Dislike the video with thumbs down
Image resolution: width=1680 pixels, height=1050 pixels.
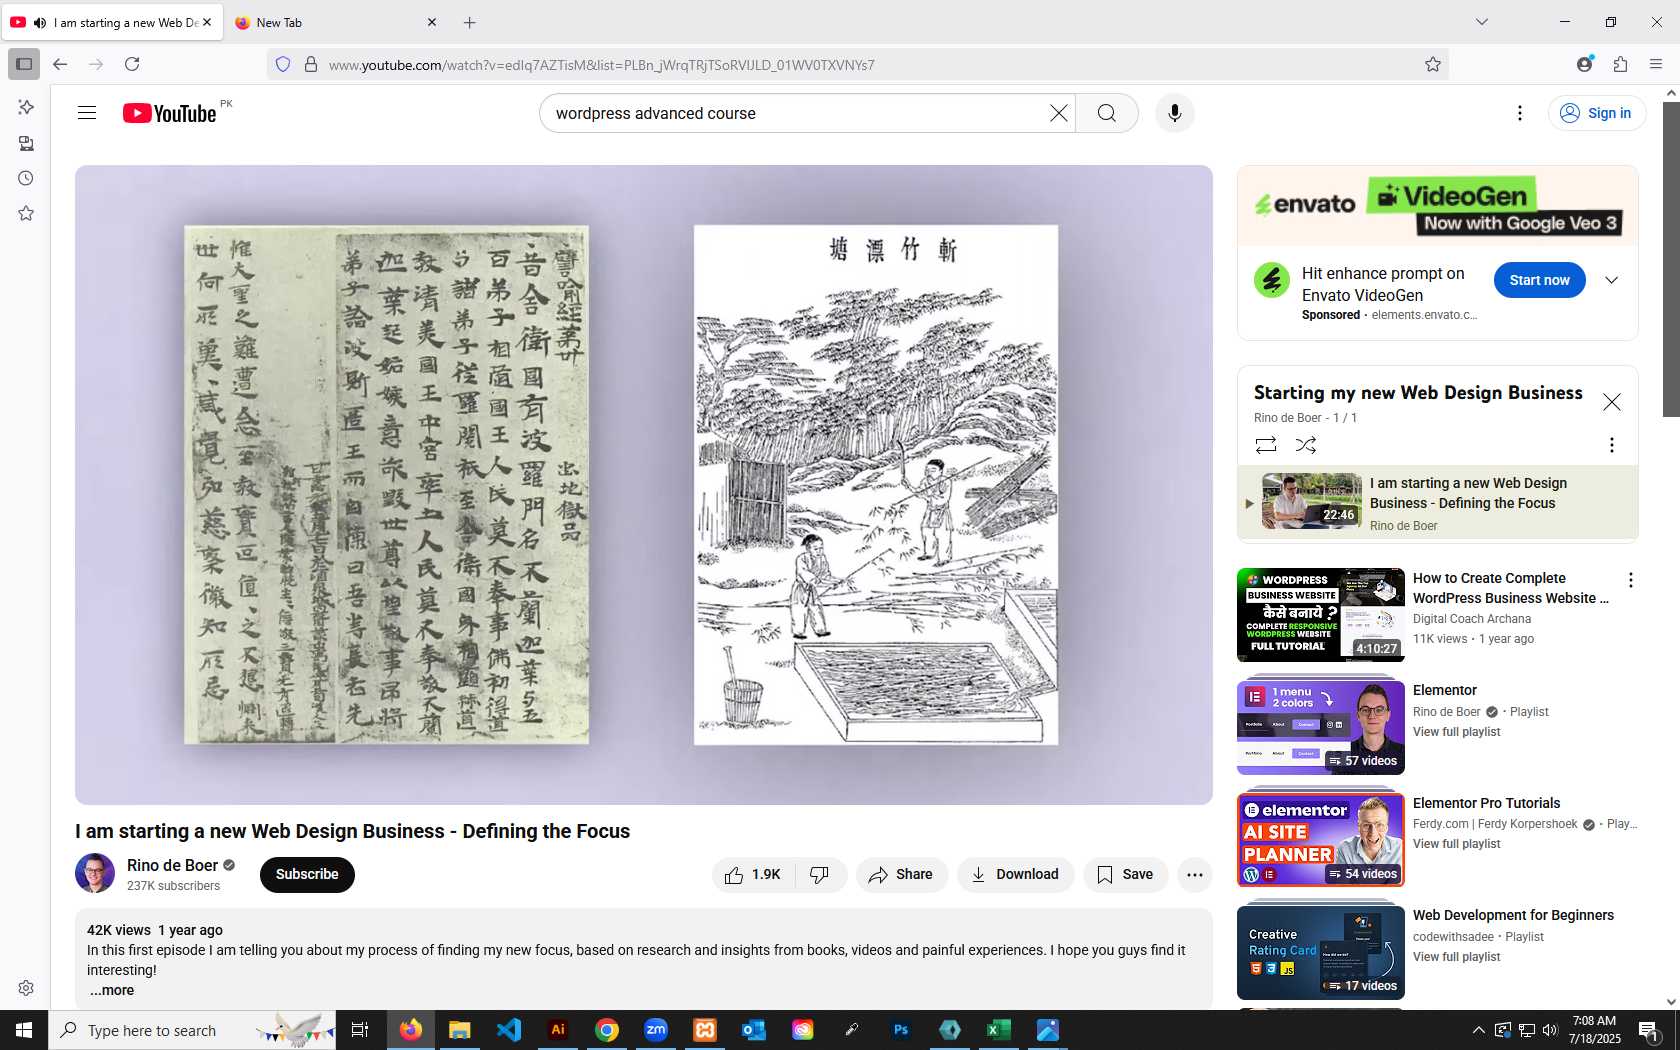coord(820,874)
